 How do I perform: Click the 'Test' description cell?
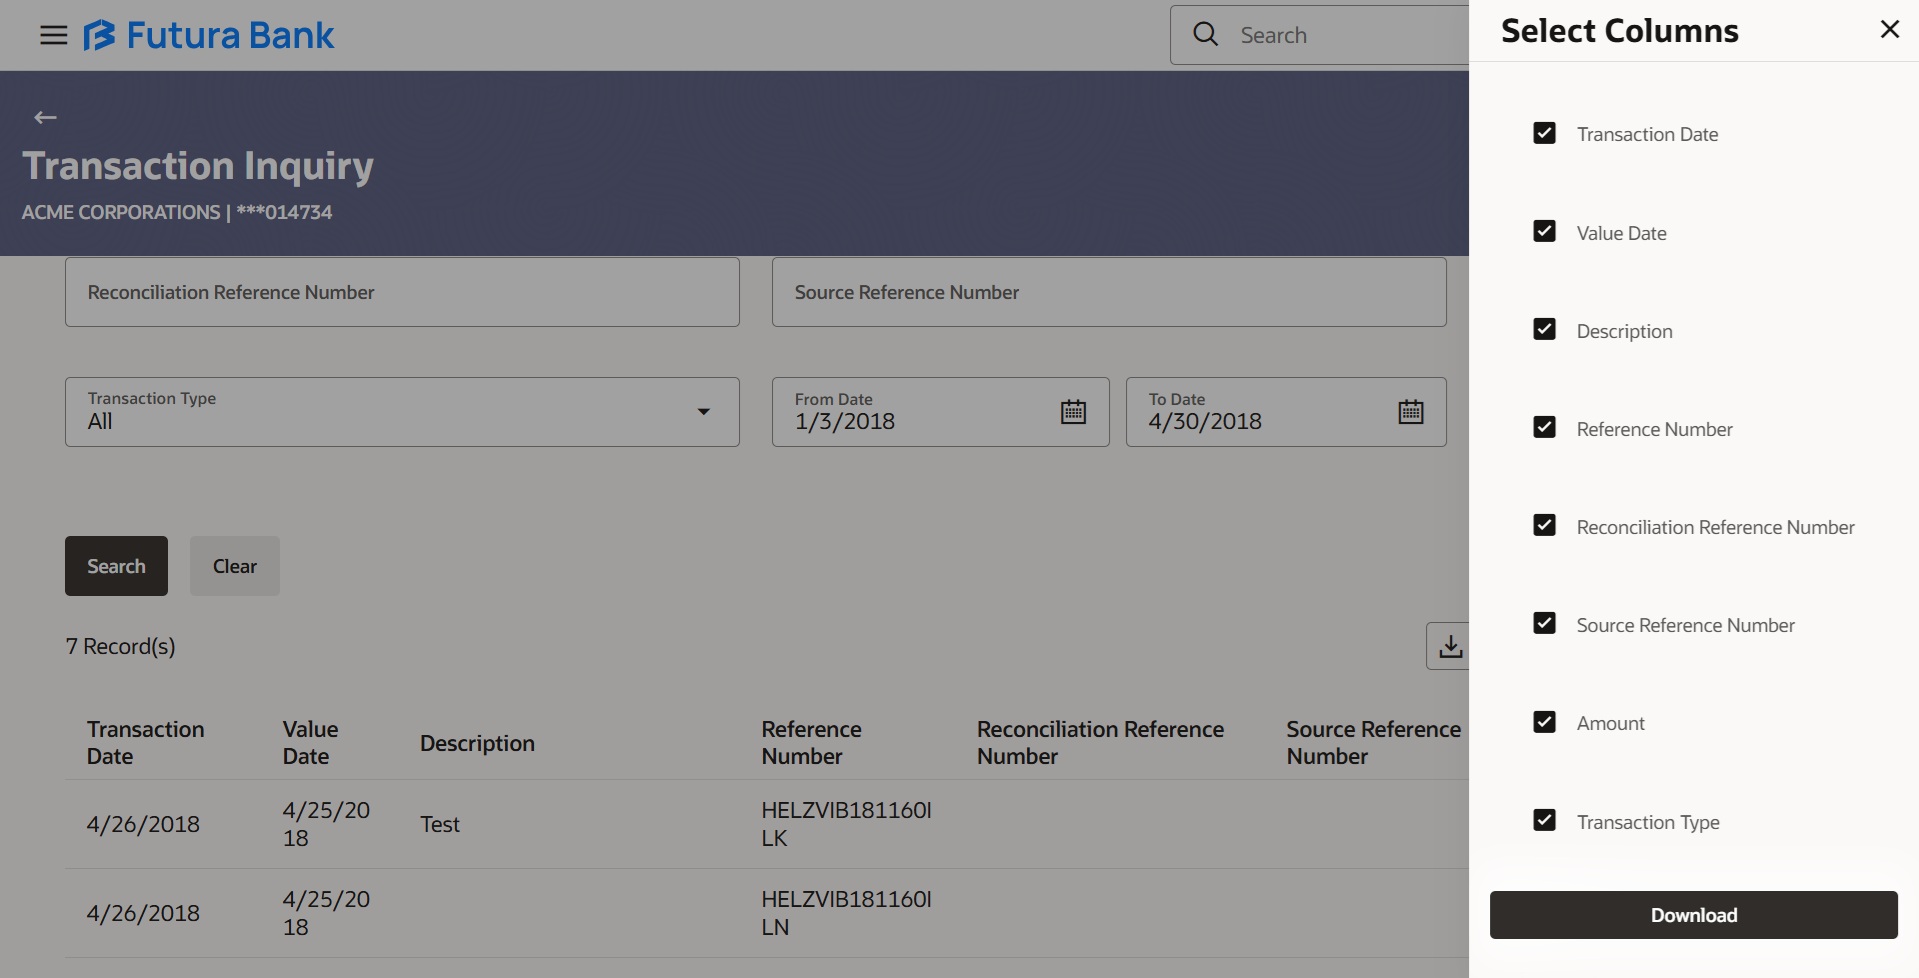[x=440, y=824]
